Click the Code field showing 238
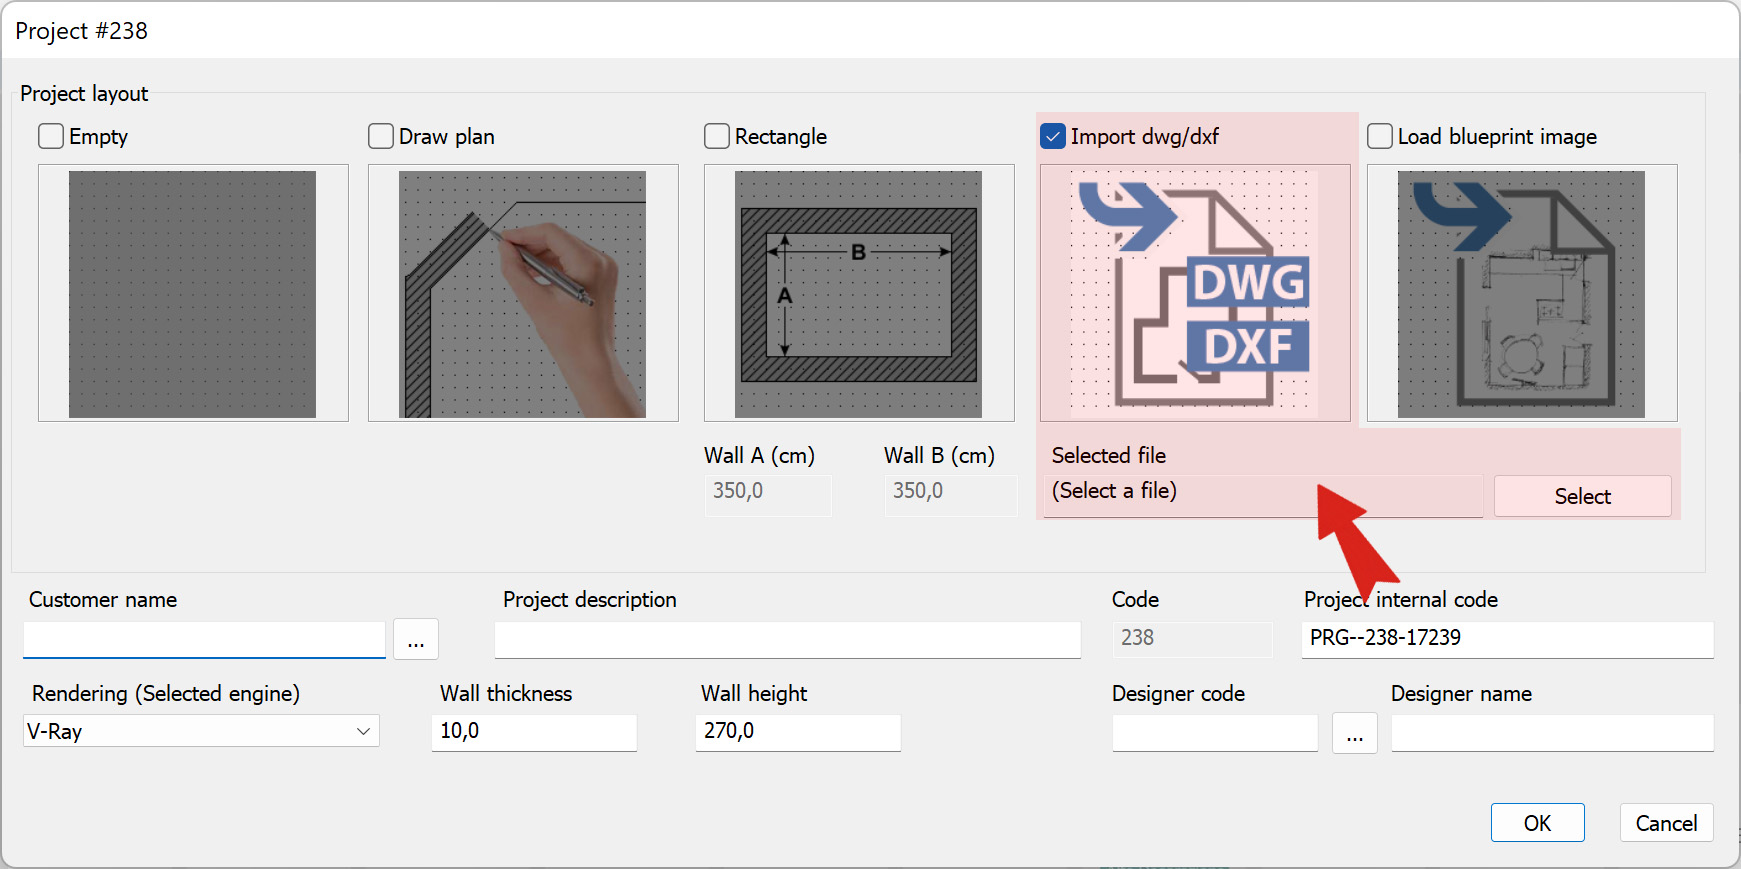 pyautogui.click(x=1193, y=639)
